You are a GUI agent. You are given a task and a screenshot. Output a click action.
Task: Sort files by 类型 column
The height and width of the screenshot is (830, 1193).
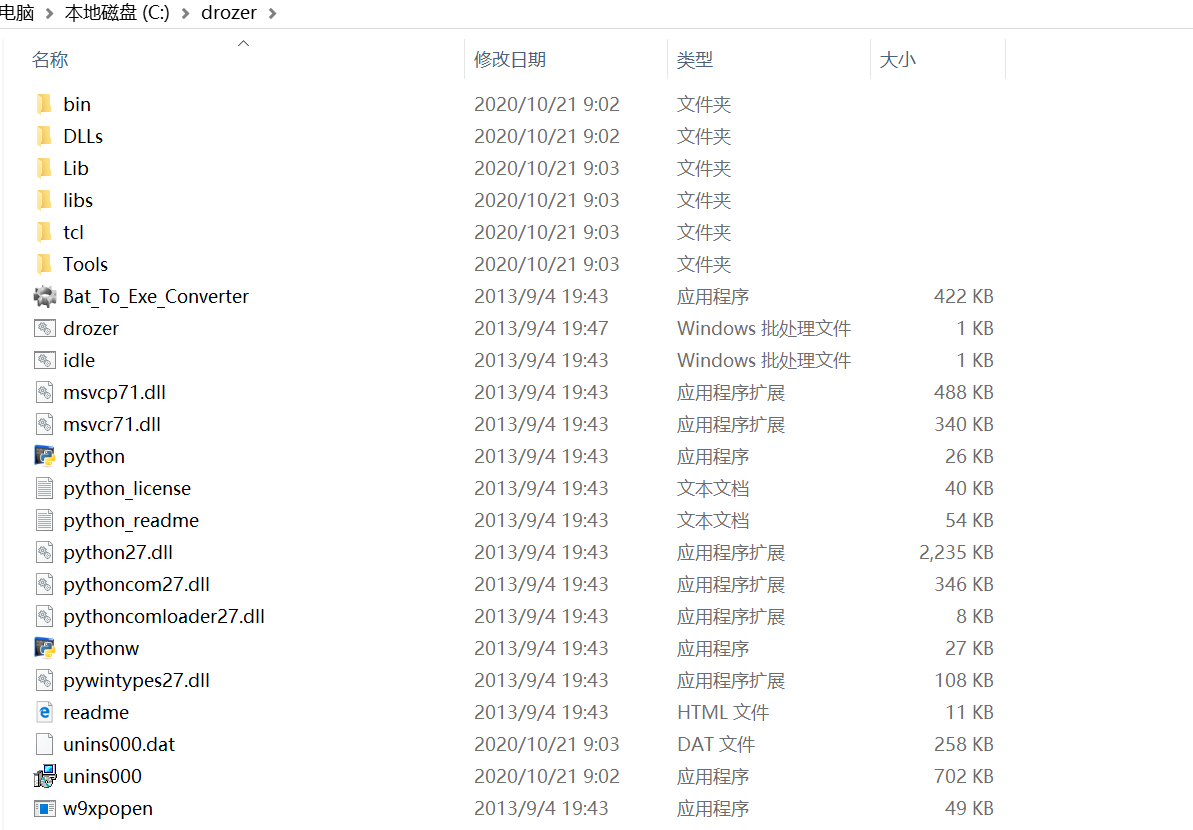click(x=695, y=59)
